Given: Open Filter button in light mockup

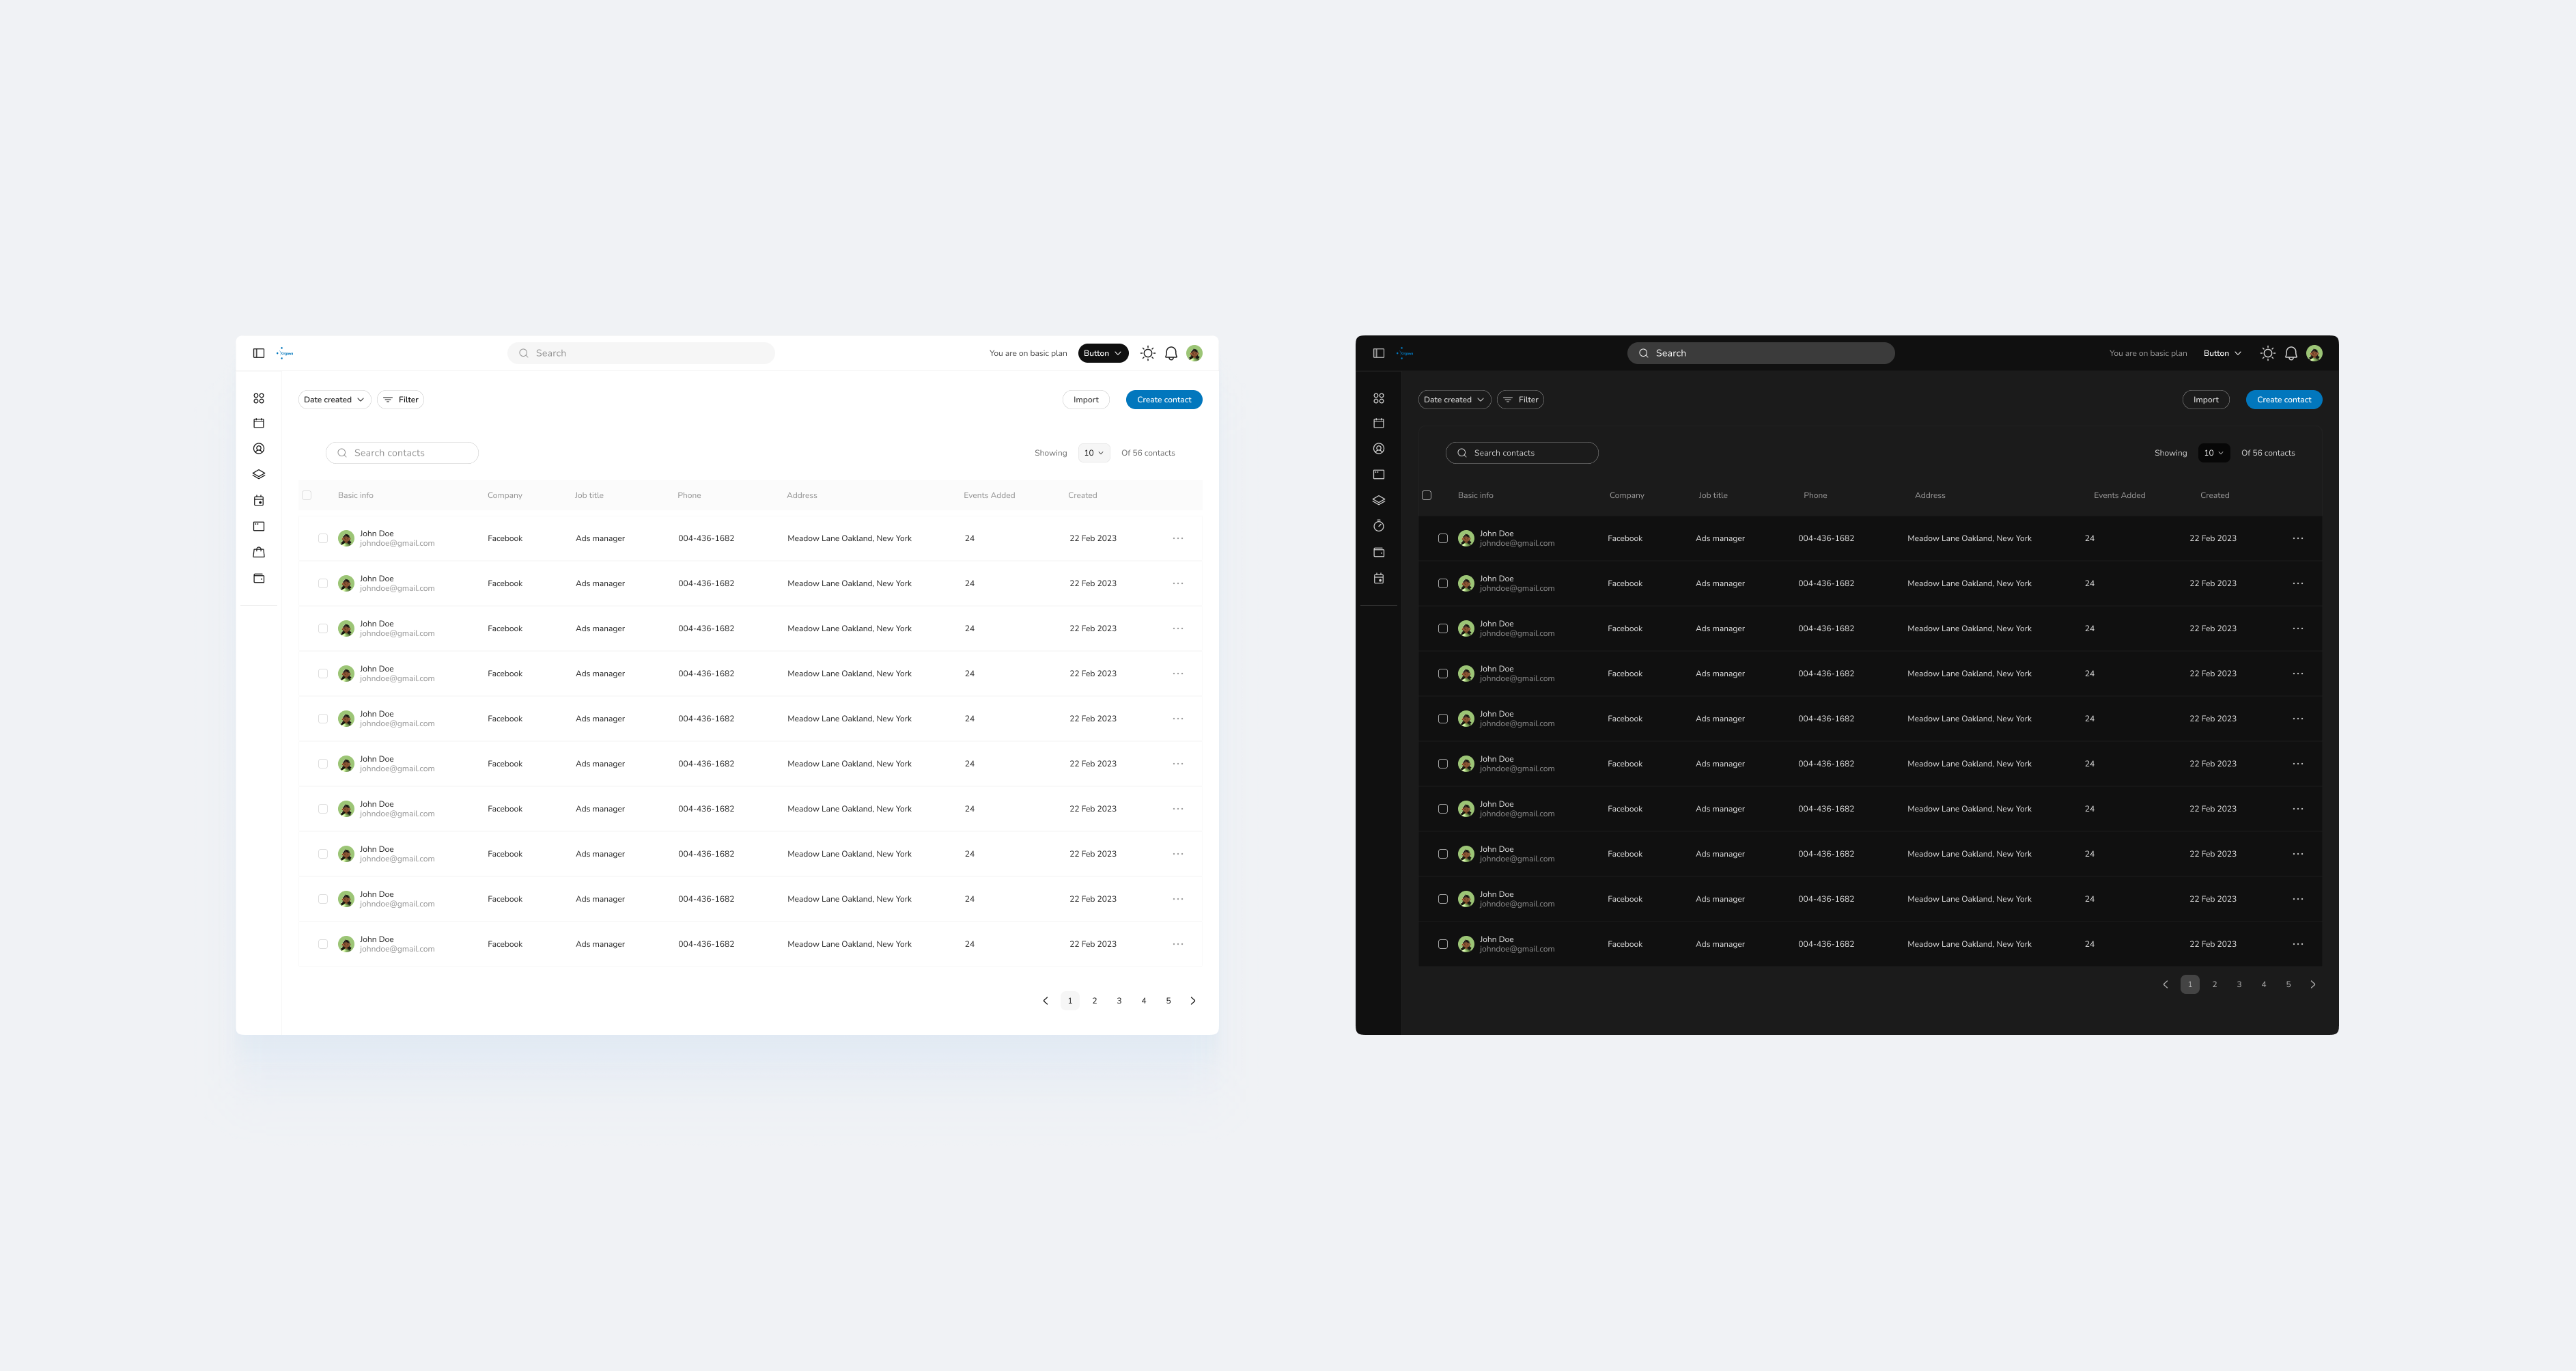Looking at the screenshot, I should pyautogui.click(x=401, y=399).
